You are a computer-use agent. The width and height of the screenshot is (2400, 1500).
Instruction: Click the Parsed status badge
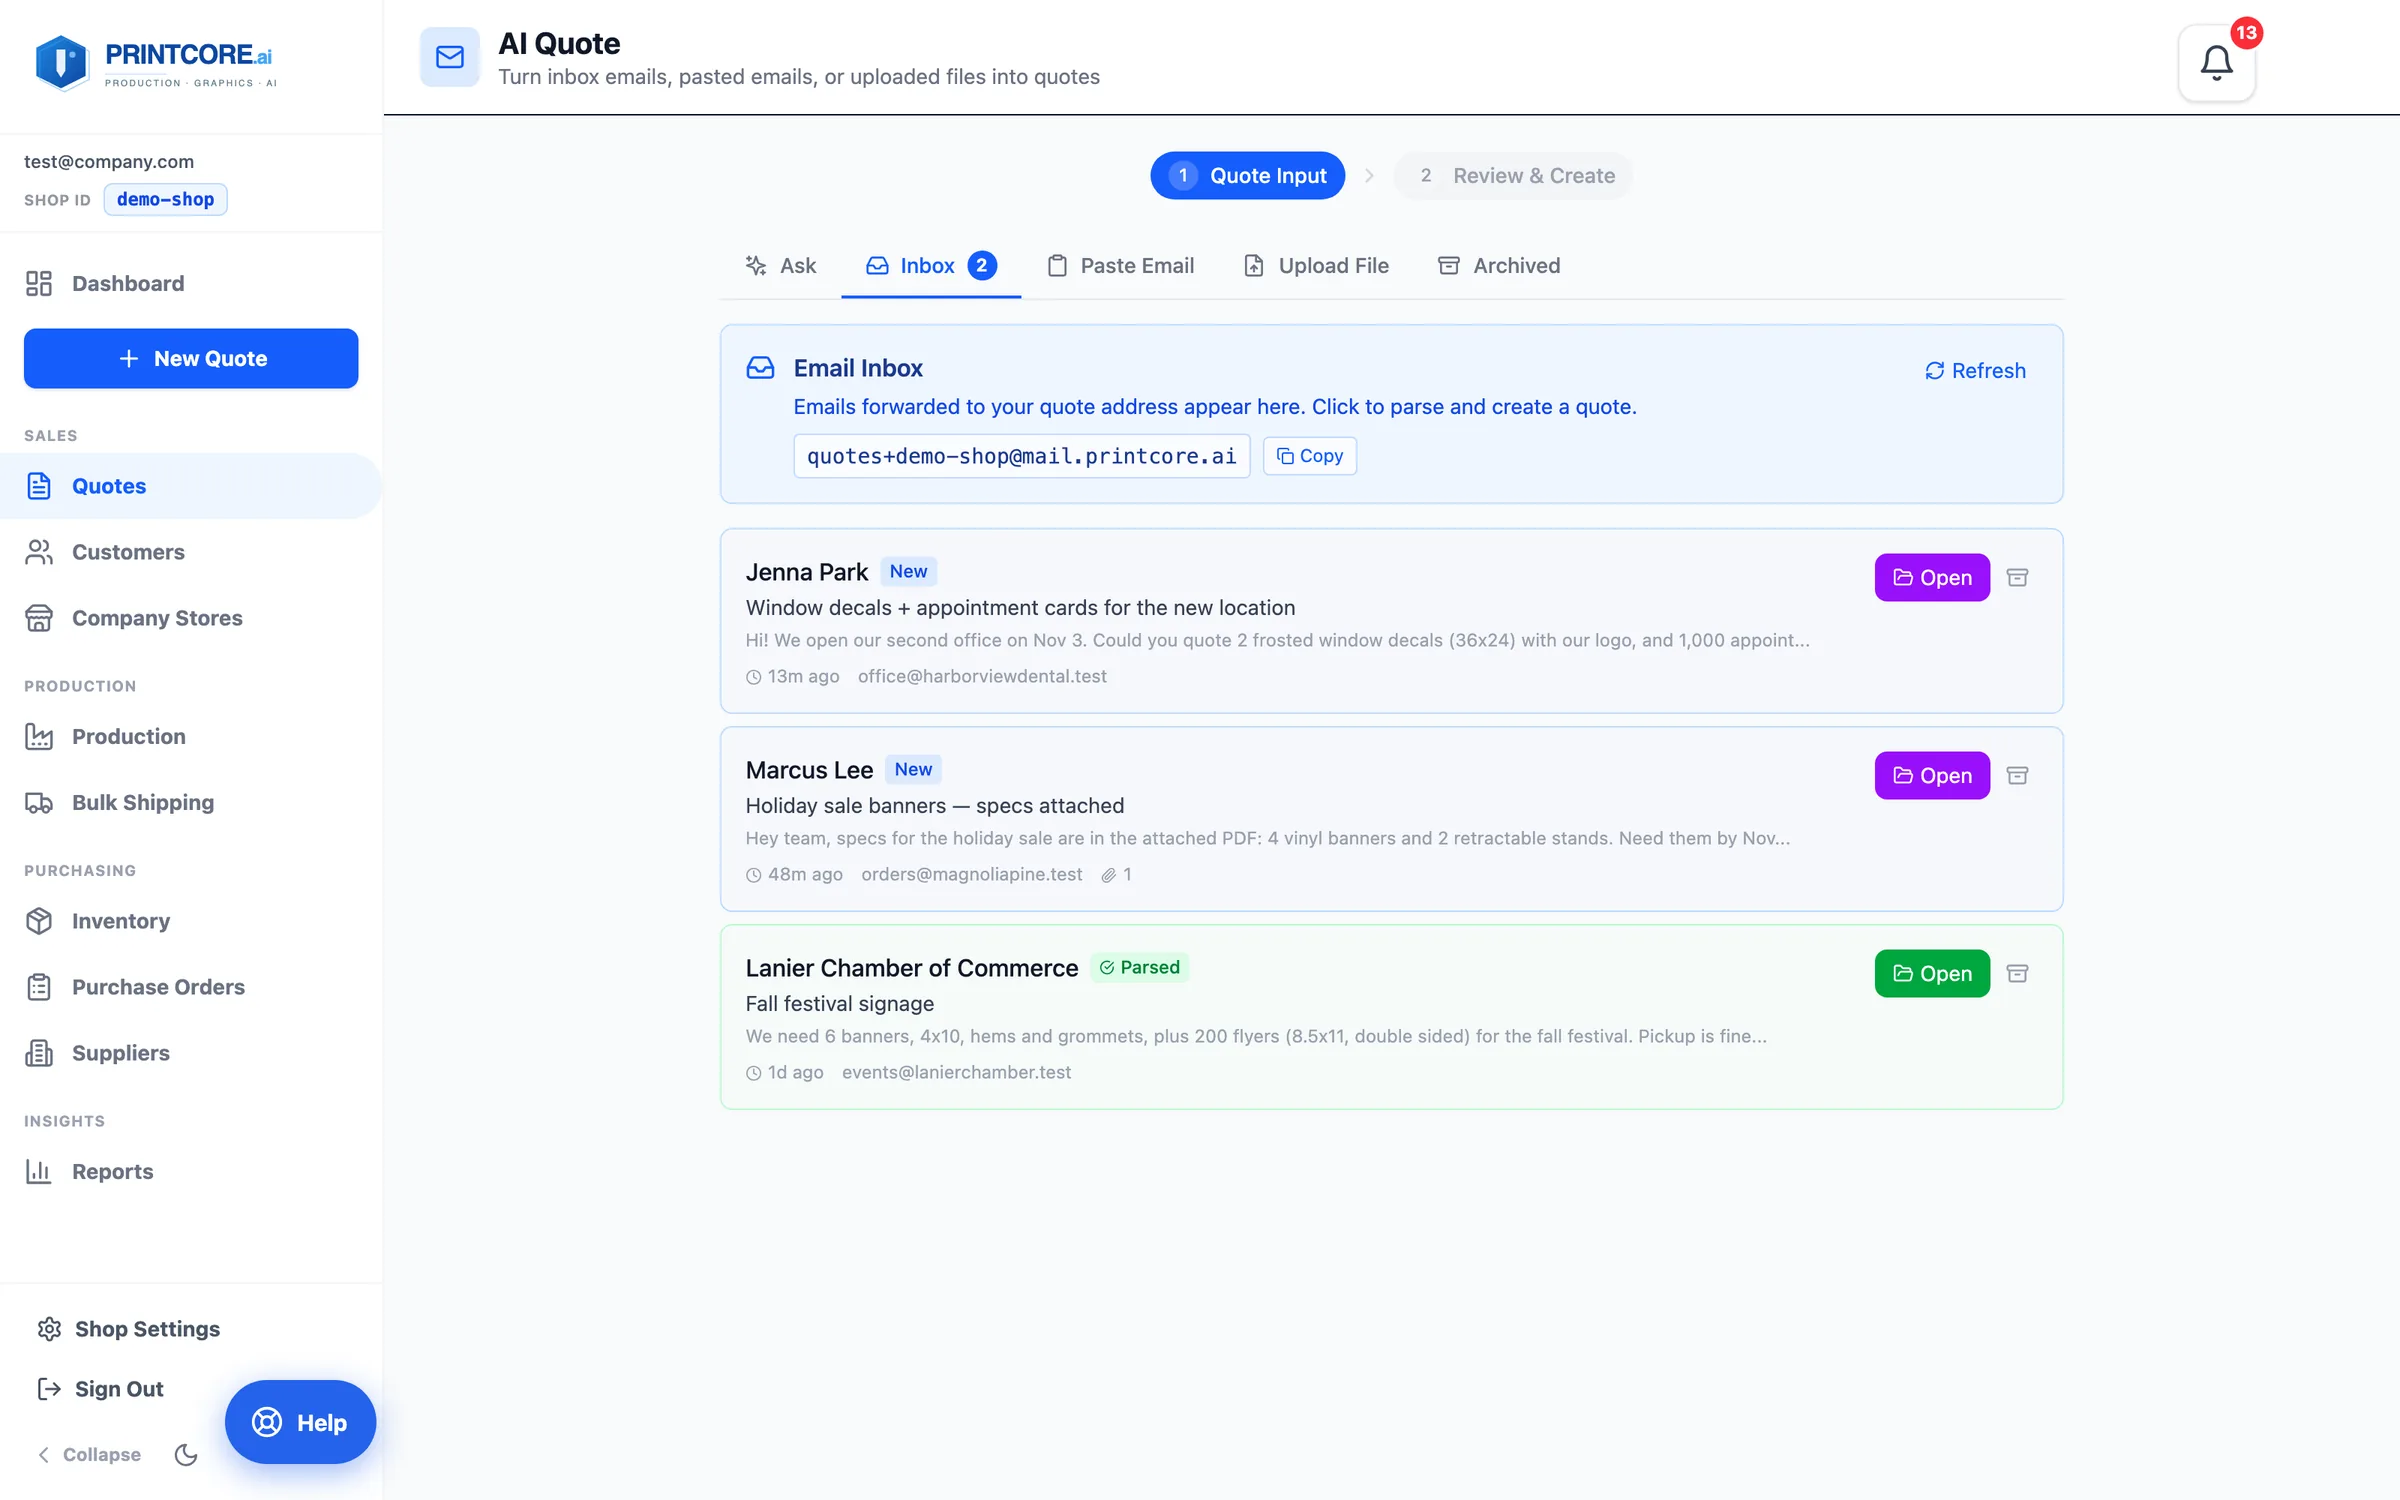click(x=1140, y=967)
